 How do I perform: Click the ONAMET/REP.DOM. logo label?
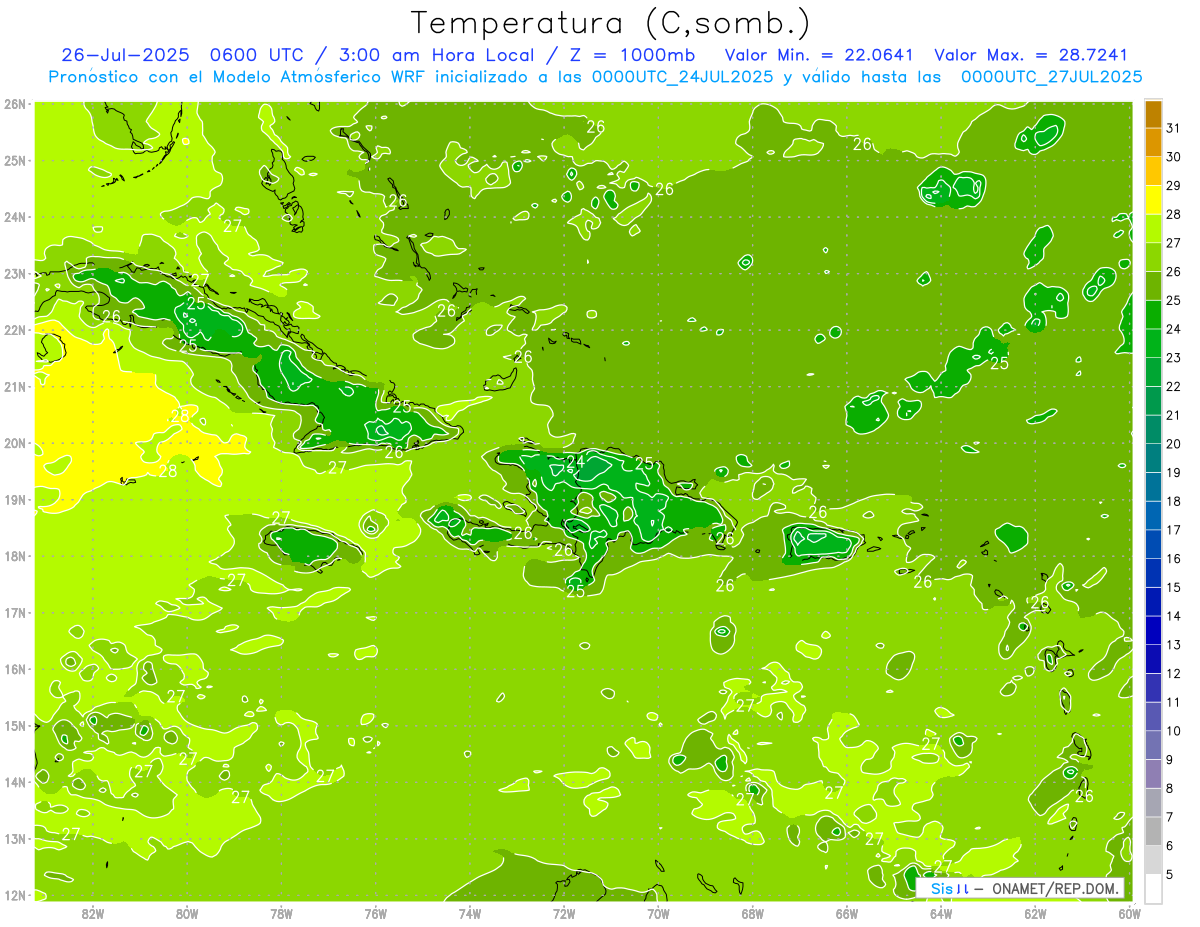click(x=1057, y=888)
